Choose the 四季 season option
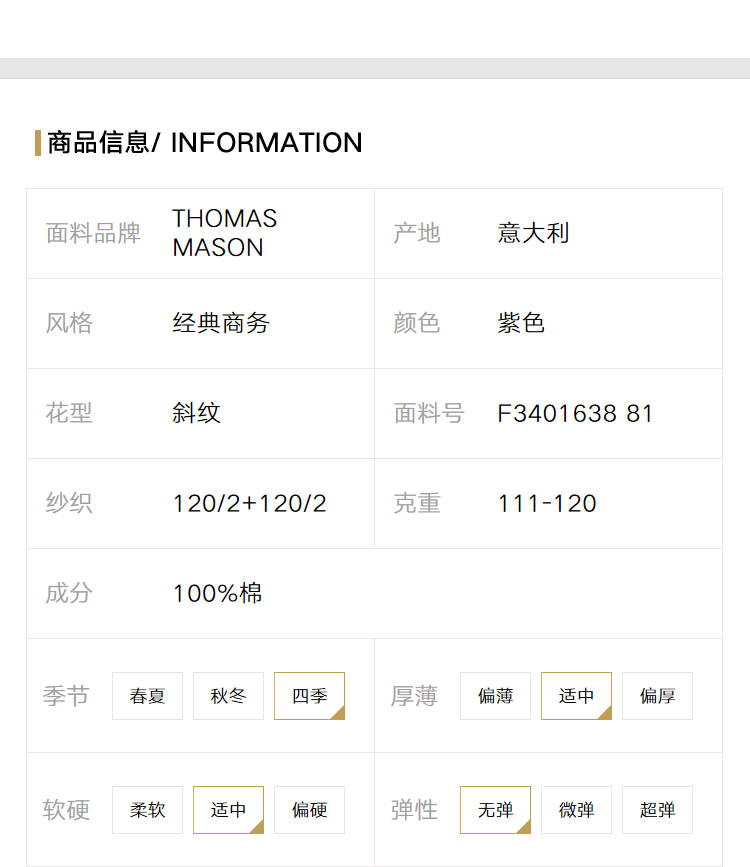The image size is (750, 867). click(309, 696)
